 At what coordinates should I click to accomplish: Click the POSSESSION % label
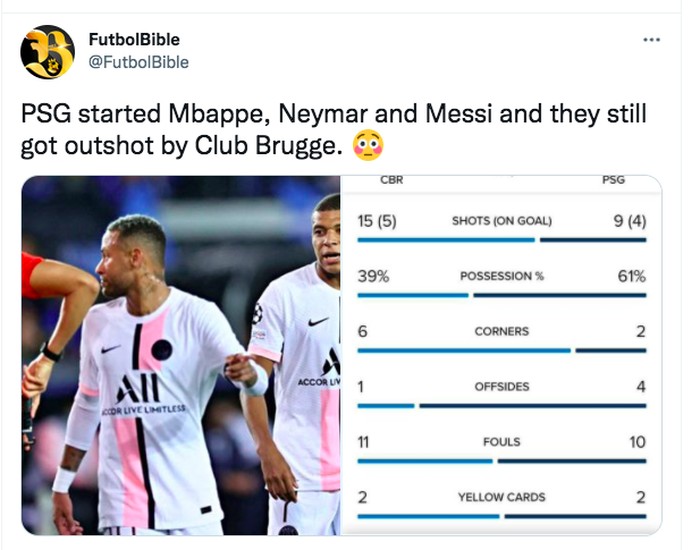coord(501,276)
